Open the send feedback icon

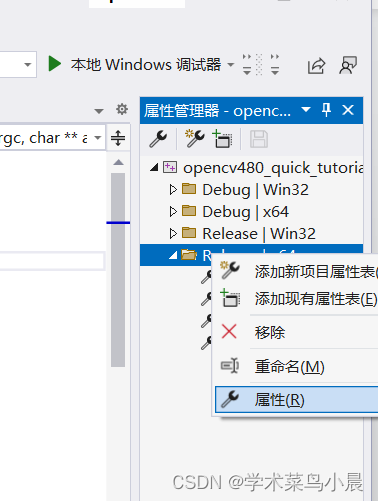pyautogui.click(x=348, y=65)
